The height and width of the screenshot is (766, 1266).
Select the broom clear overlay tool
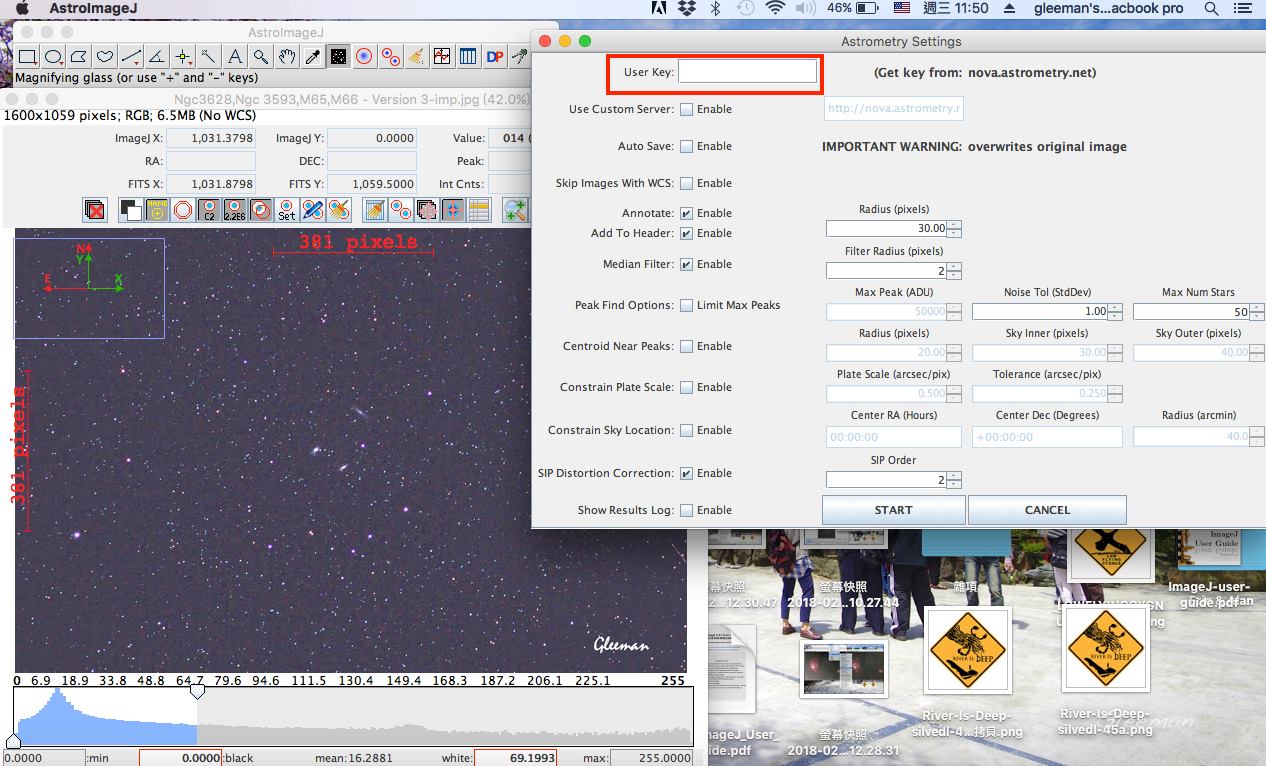416,57
